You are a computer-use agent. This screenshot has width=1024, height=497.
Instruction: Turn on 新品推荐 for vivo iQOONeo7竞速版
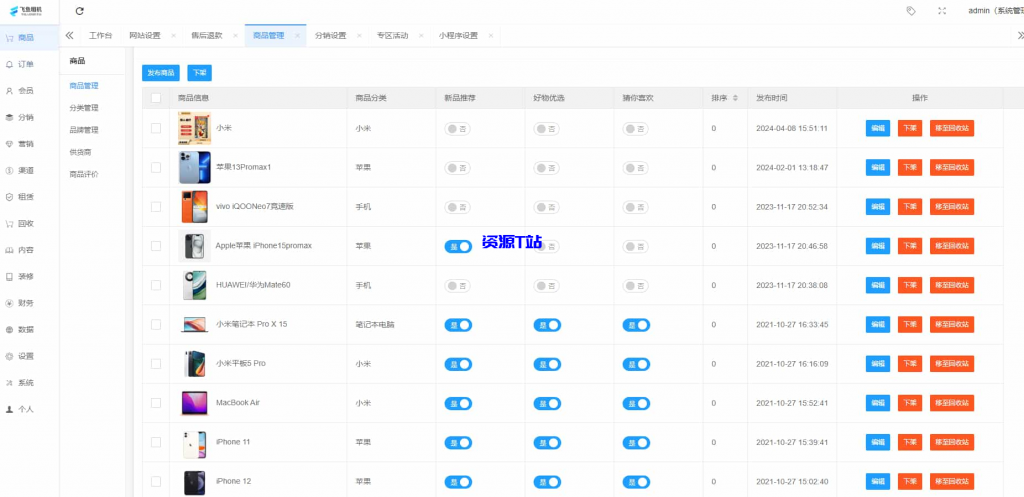457,207
